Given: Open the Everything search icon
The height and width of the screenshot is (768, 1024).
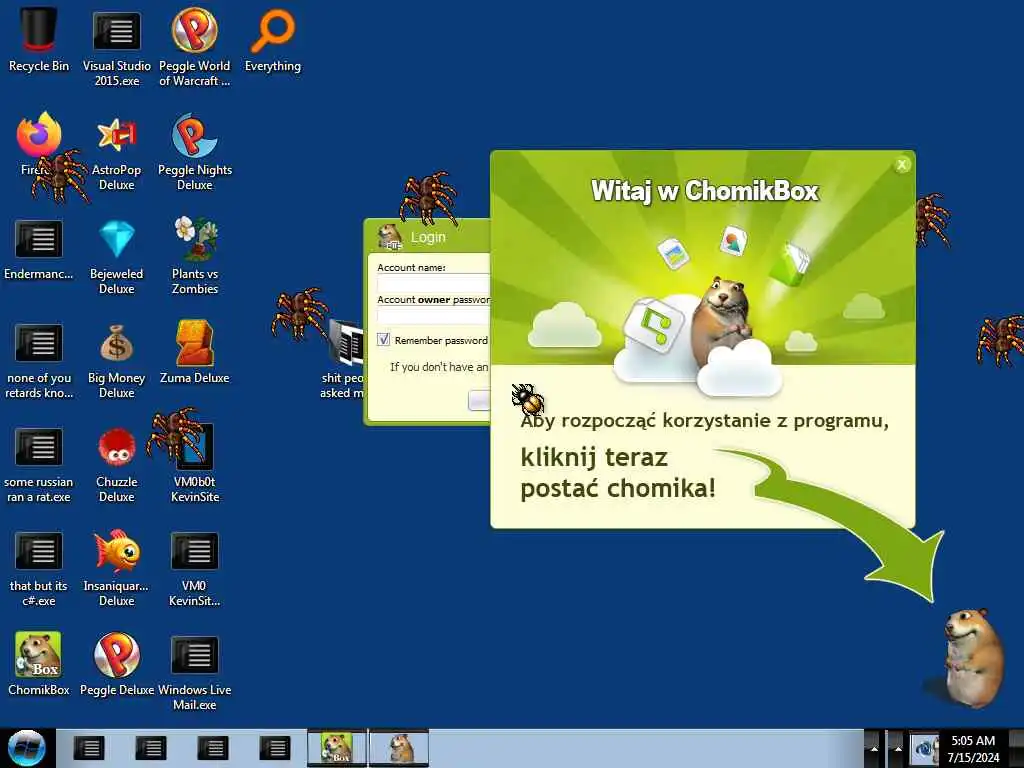Looking at the screenshot, I should coord(273,38).
